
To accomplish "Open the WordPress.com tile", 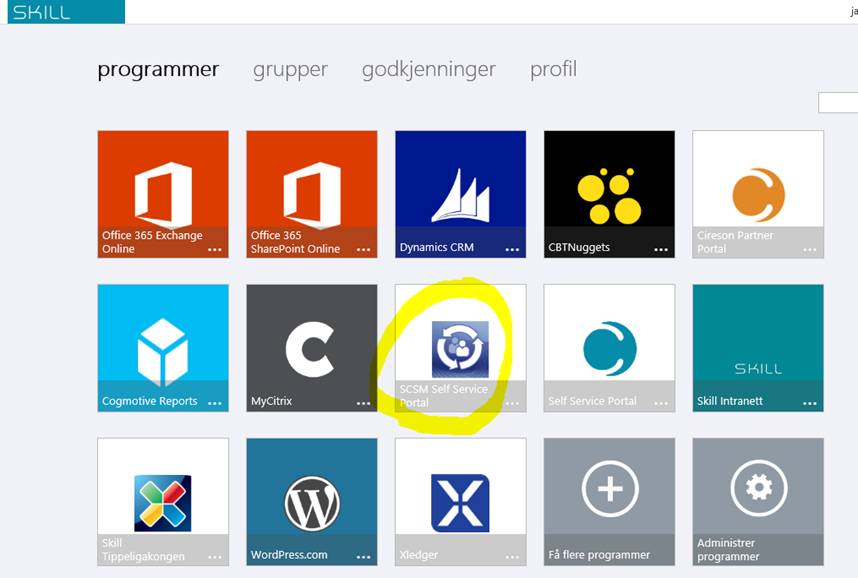I will click(312, 502).
